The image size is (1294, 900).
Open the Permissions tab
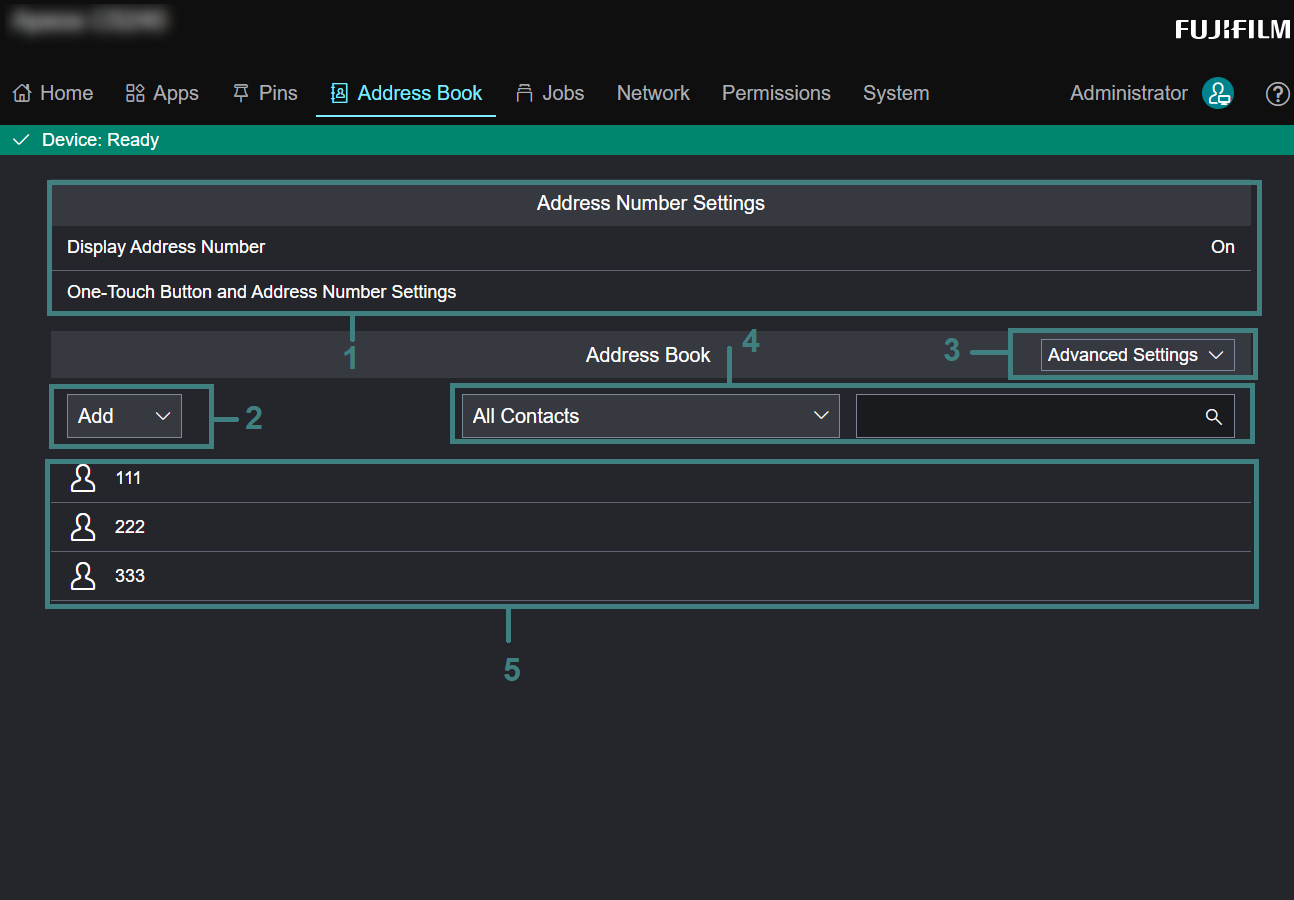776,93
